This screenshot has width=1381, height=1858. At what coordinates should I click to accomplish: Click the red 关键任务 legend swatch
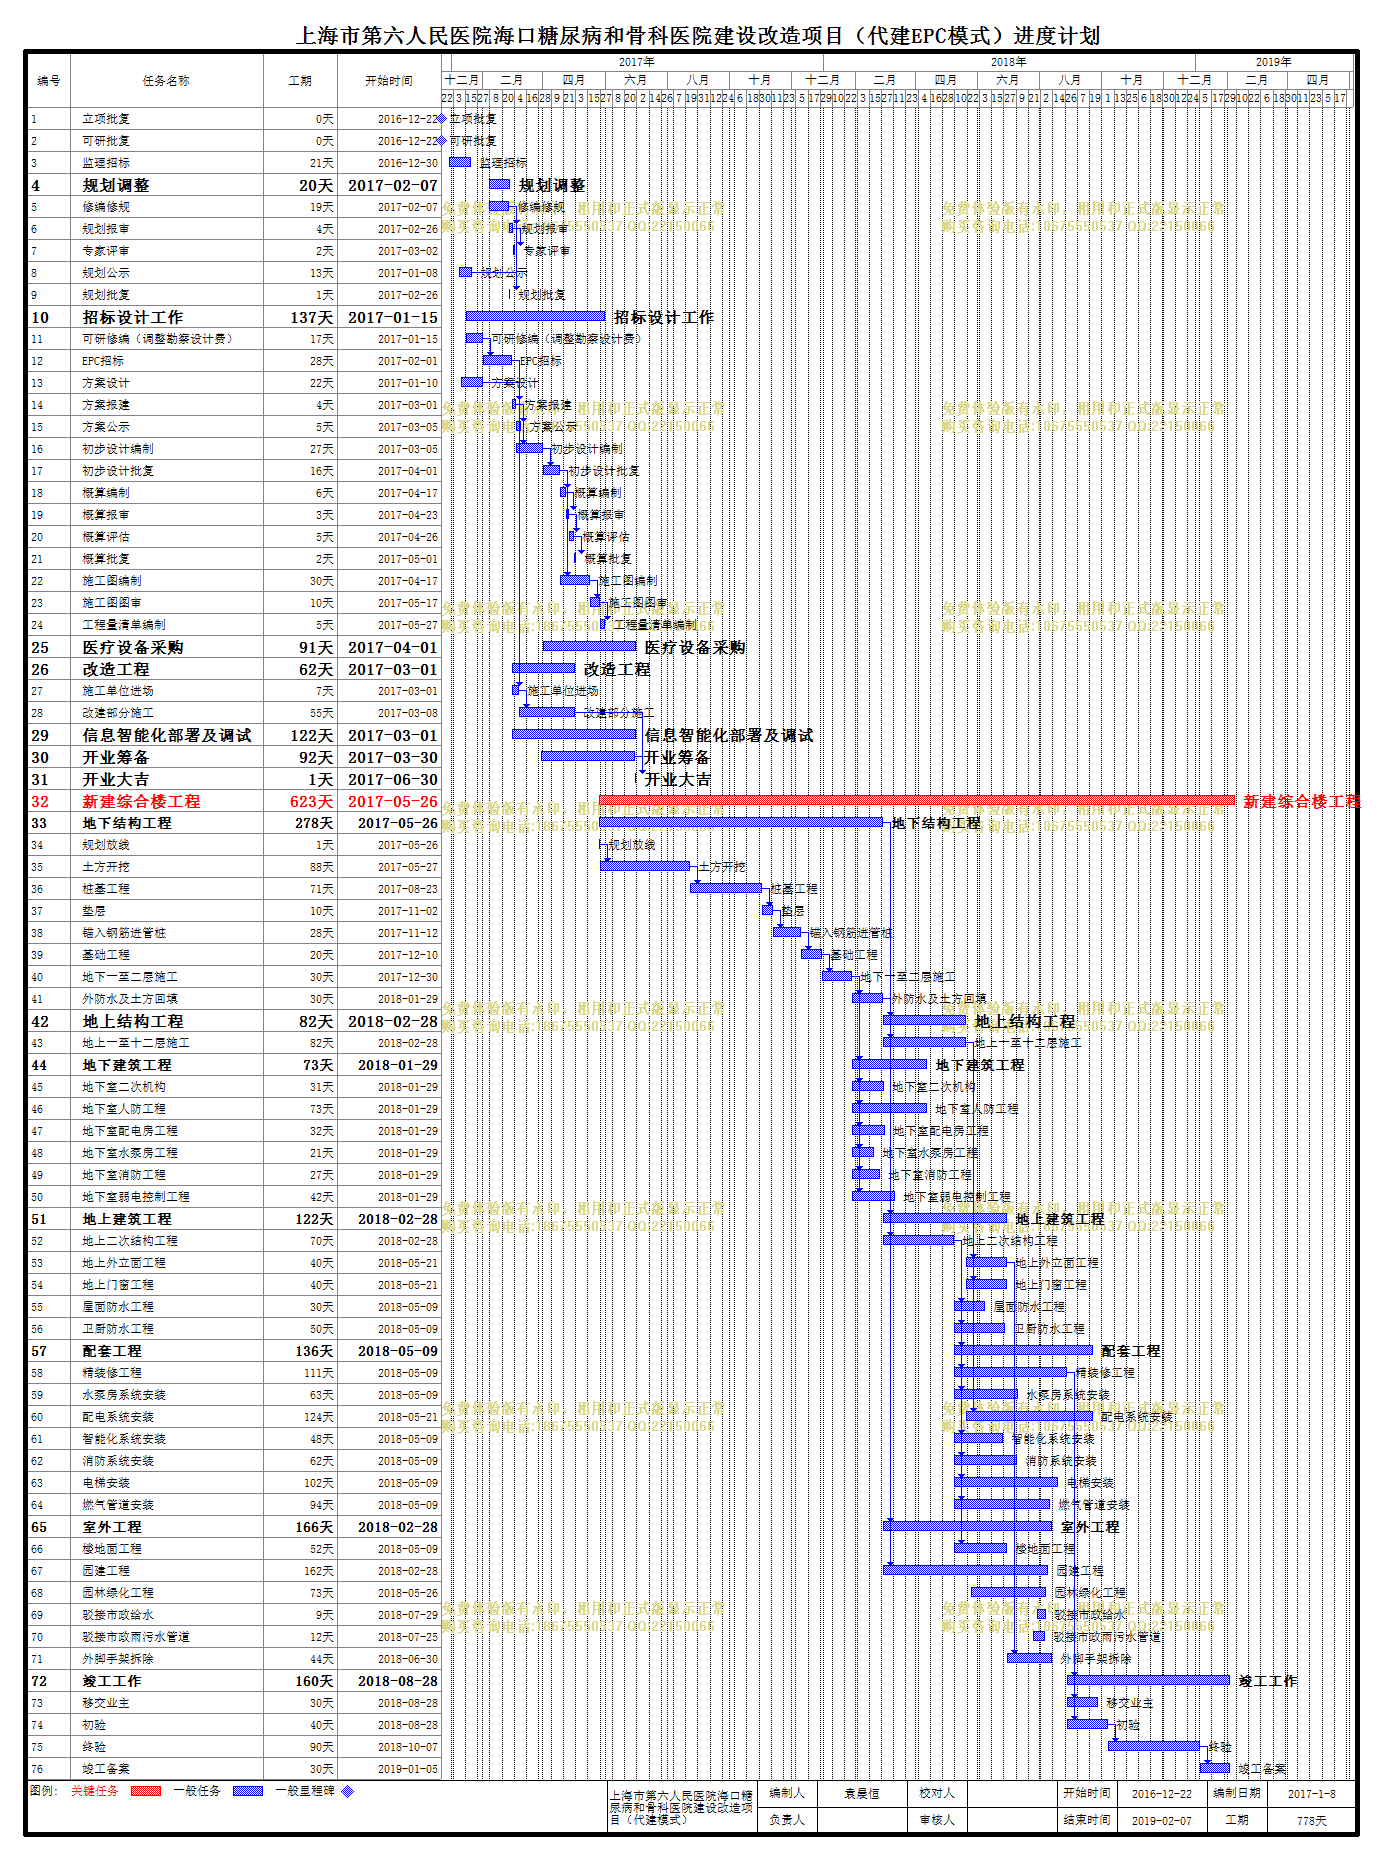coord(146,1791)
